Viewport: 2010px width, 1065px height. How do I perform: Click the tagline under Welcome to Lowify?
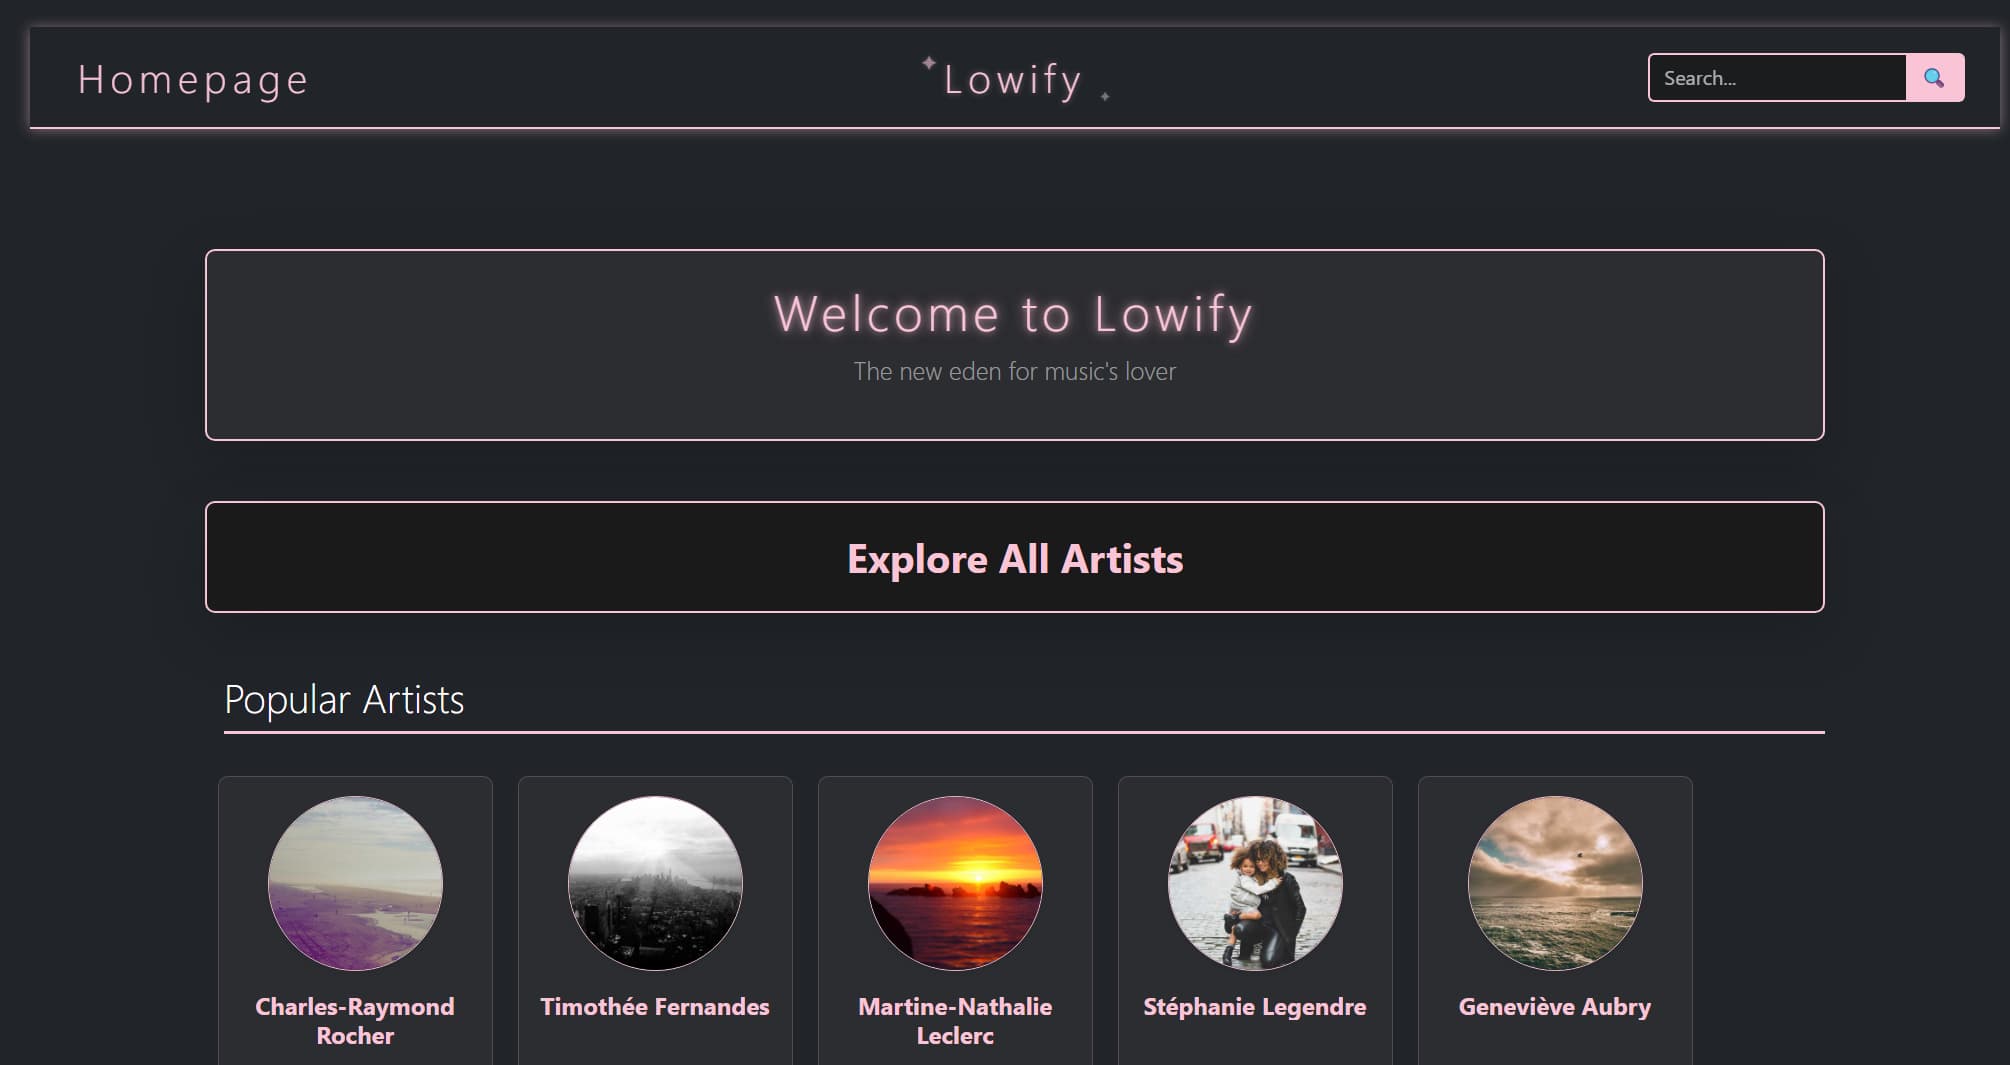1015,371
